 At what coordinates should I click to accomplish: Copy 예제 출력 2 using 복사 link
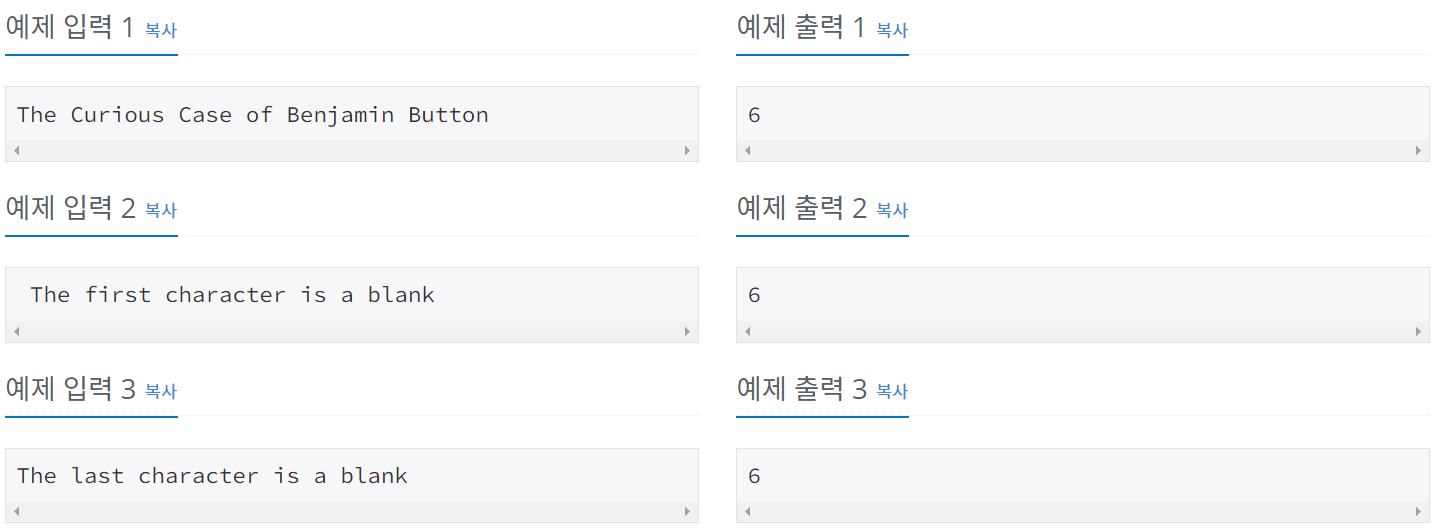892,210
